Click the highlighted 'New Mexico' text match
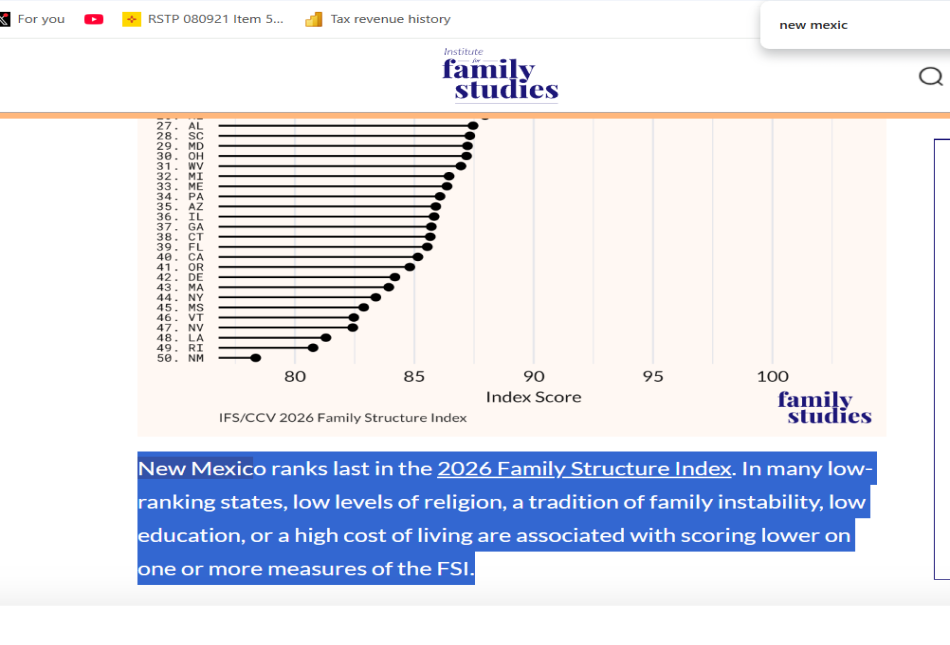Image resolution: width=950 pixels, height=645 pixels. tap(195, 468)
